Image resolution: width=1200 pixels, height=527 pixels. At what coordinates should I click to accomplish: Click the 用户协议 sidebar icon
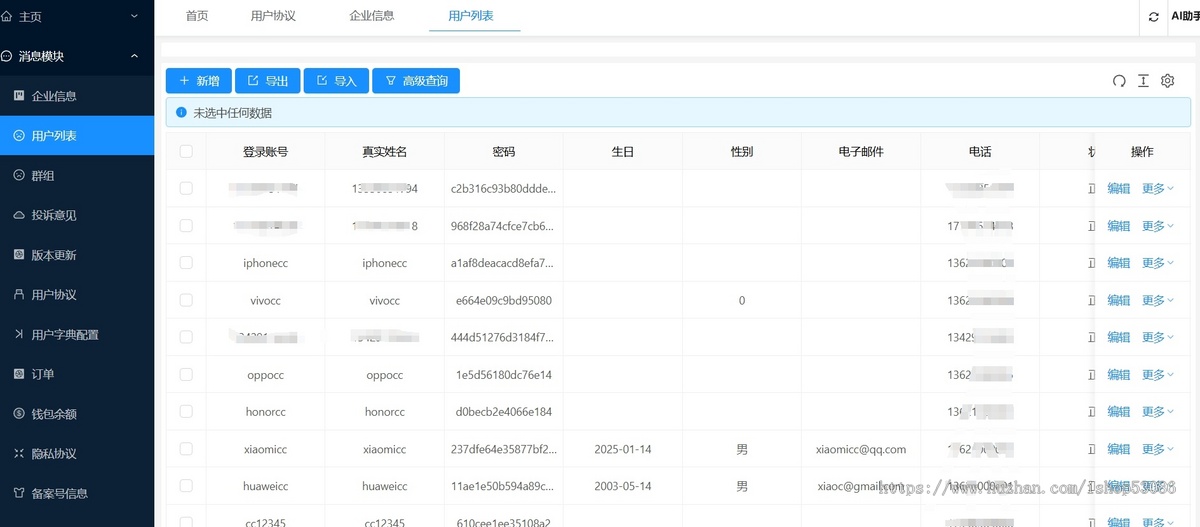pyautogui.click(x=19, y=294)
